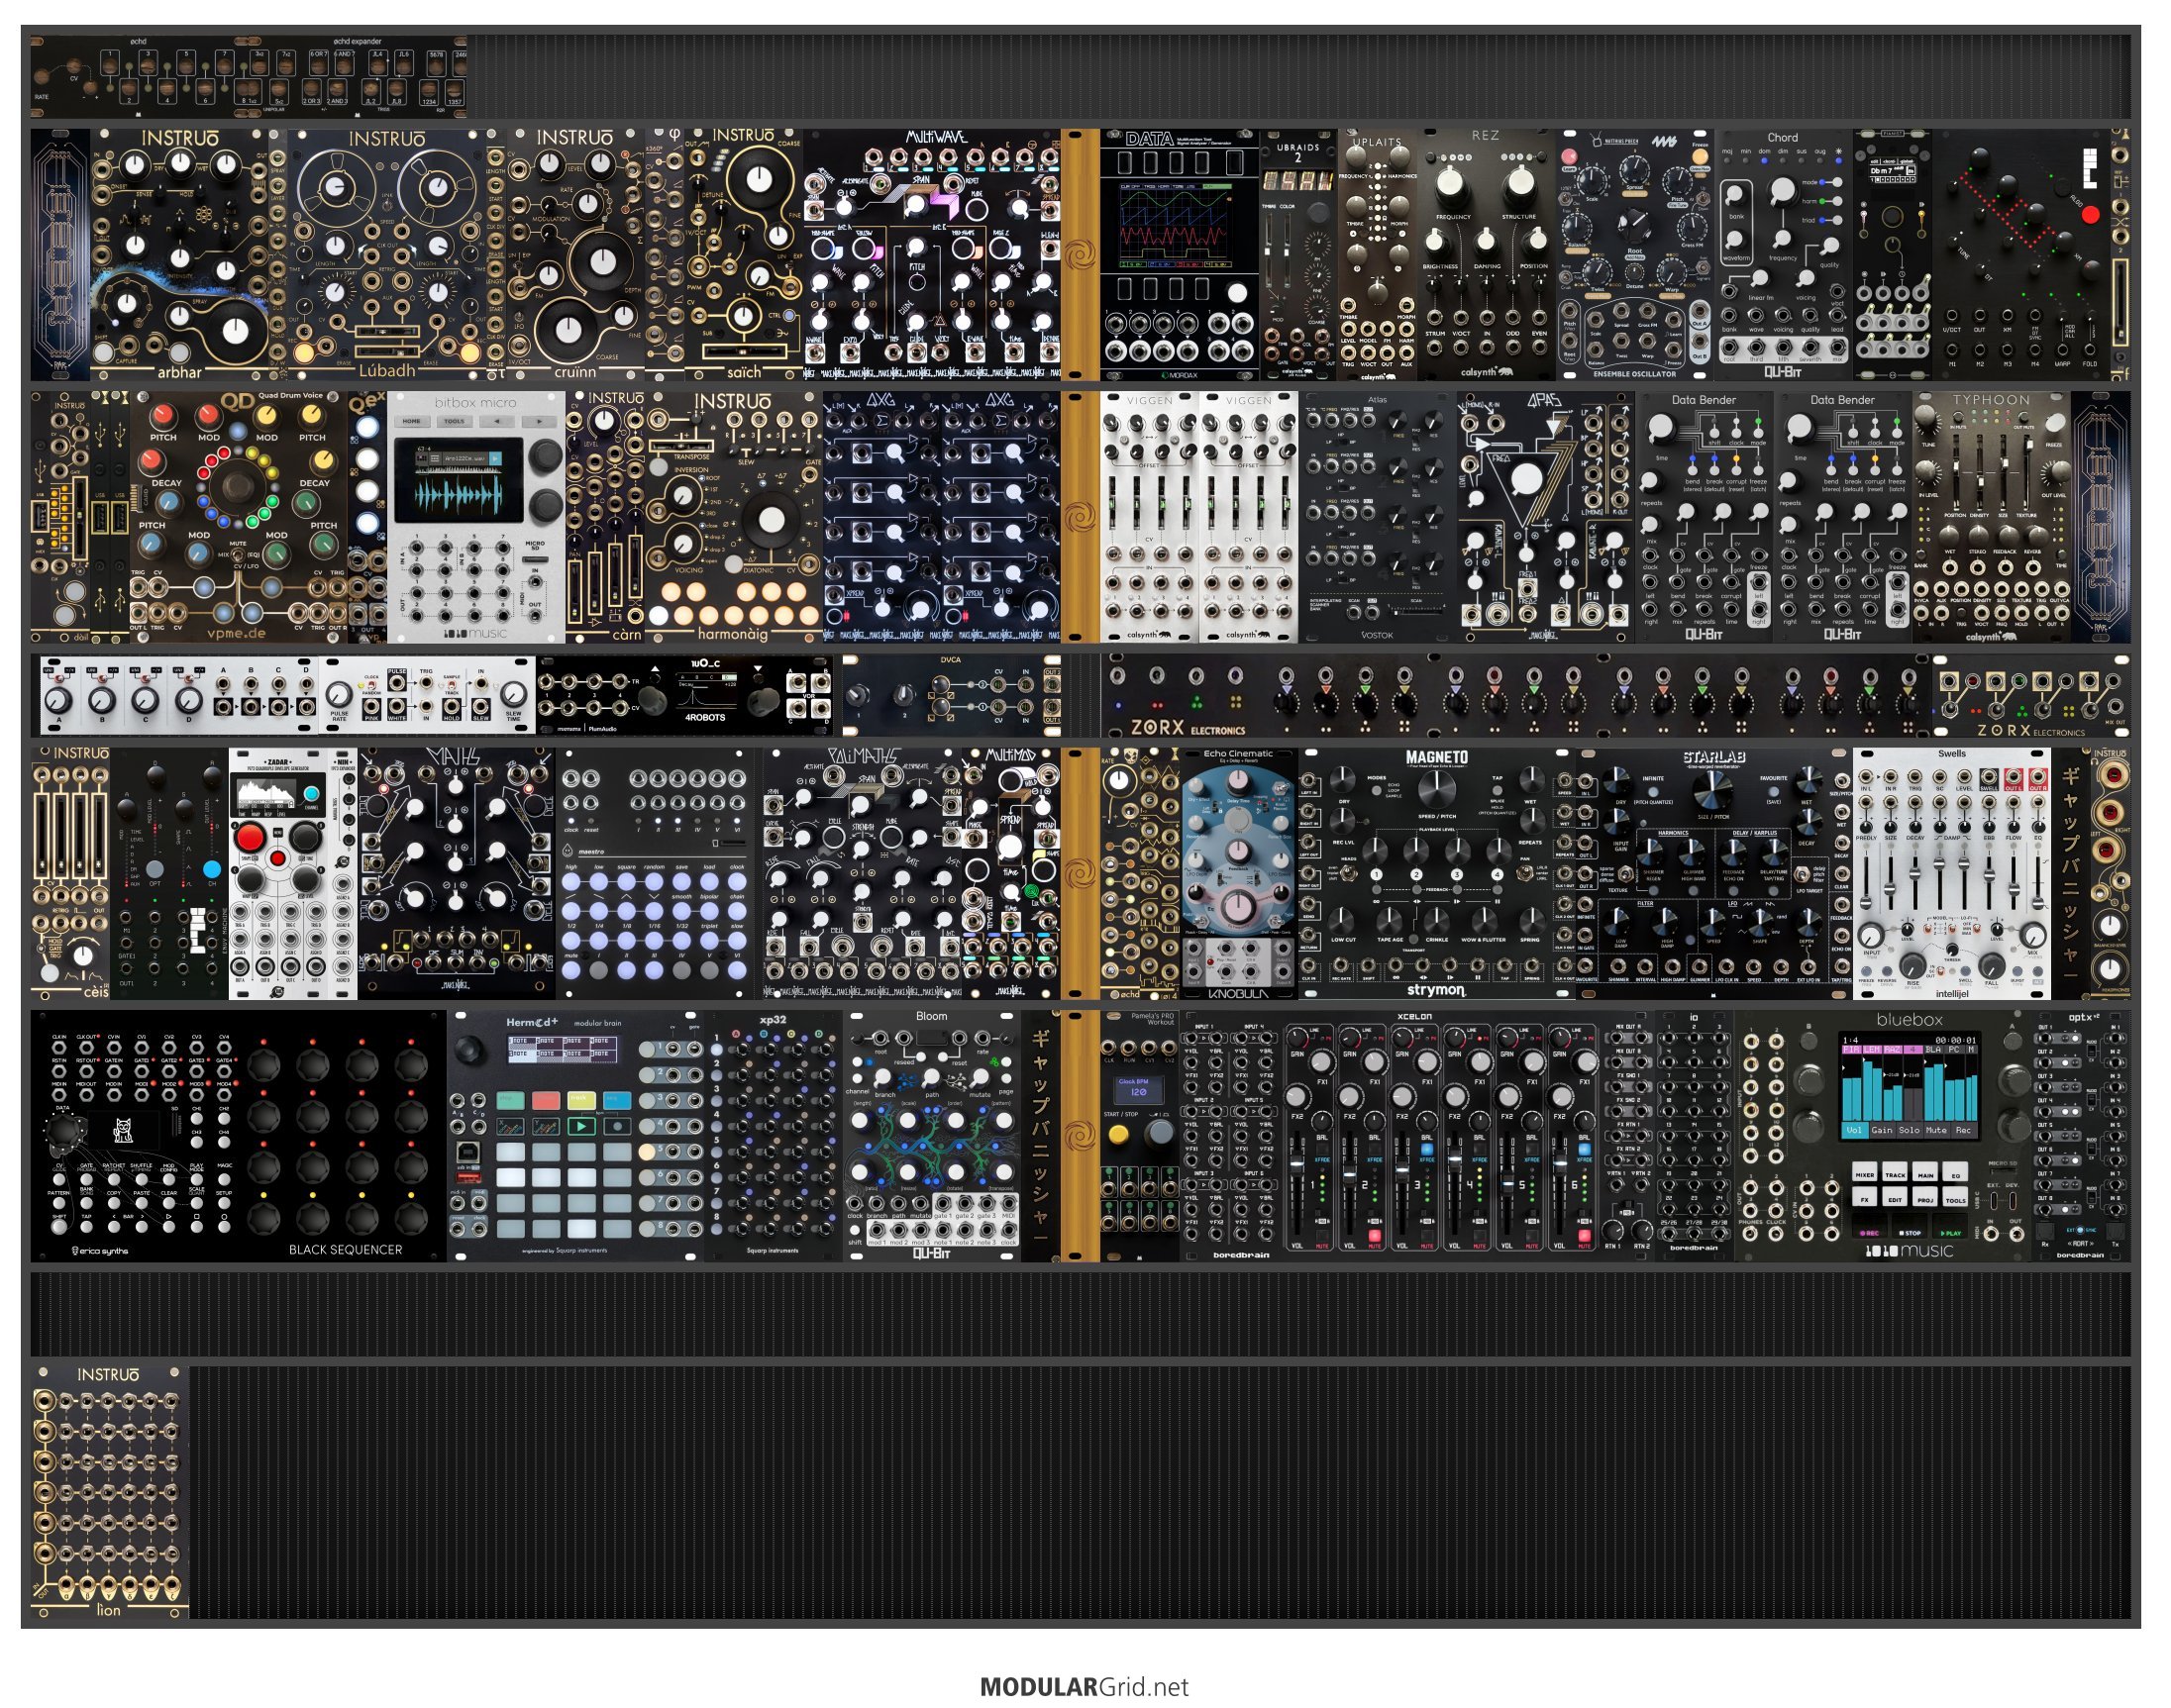
Task: Select the 4ROBOTS module
Action: [684, 695]
